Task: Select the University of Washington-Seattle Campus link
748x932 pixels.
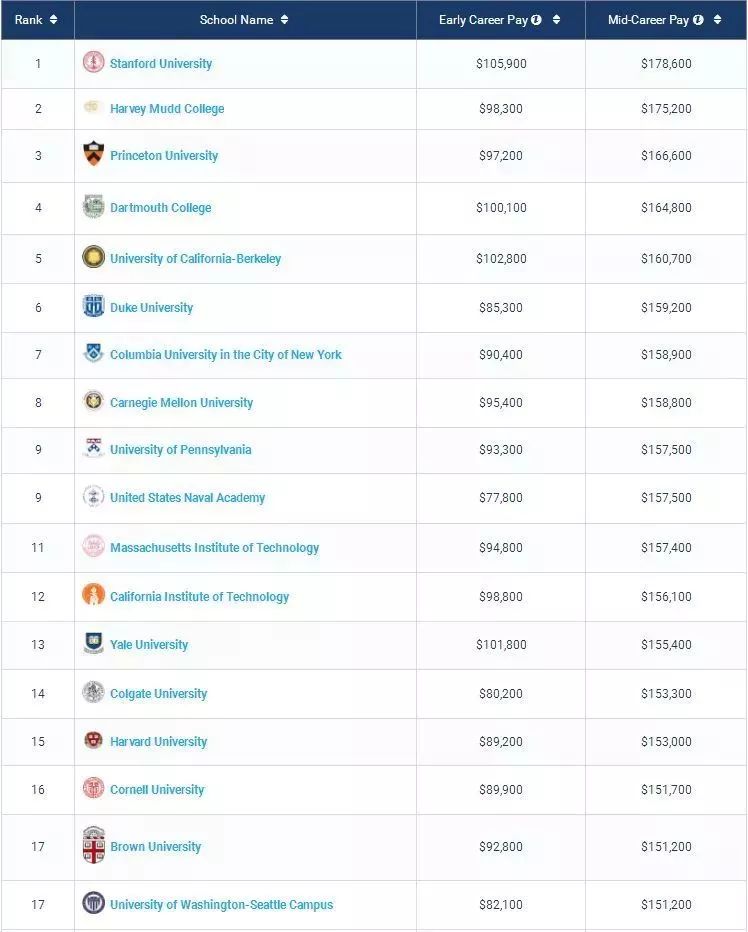Action: click(x=221, y=905)
